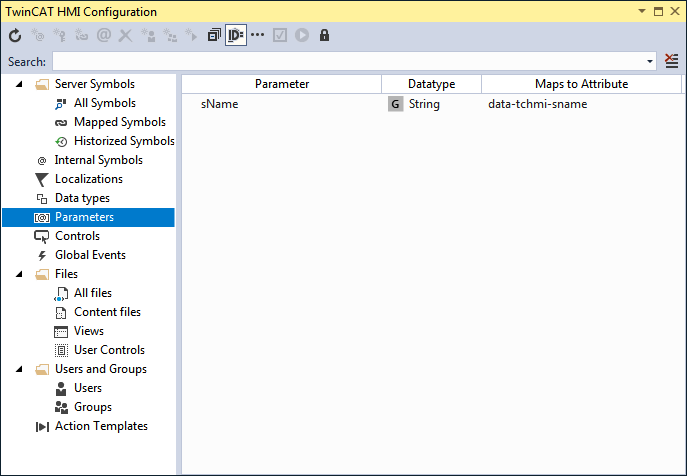
Task: Select Action Templates tree item
Action: coord(101,426)
